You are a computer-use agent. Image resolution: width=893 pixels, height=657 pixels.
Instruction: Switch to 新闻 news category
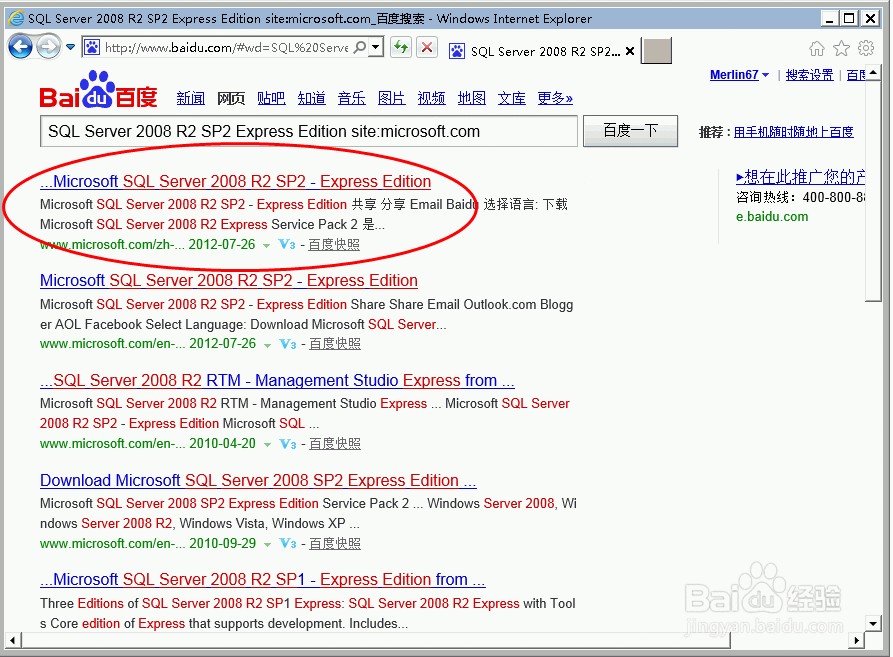190,98
